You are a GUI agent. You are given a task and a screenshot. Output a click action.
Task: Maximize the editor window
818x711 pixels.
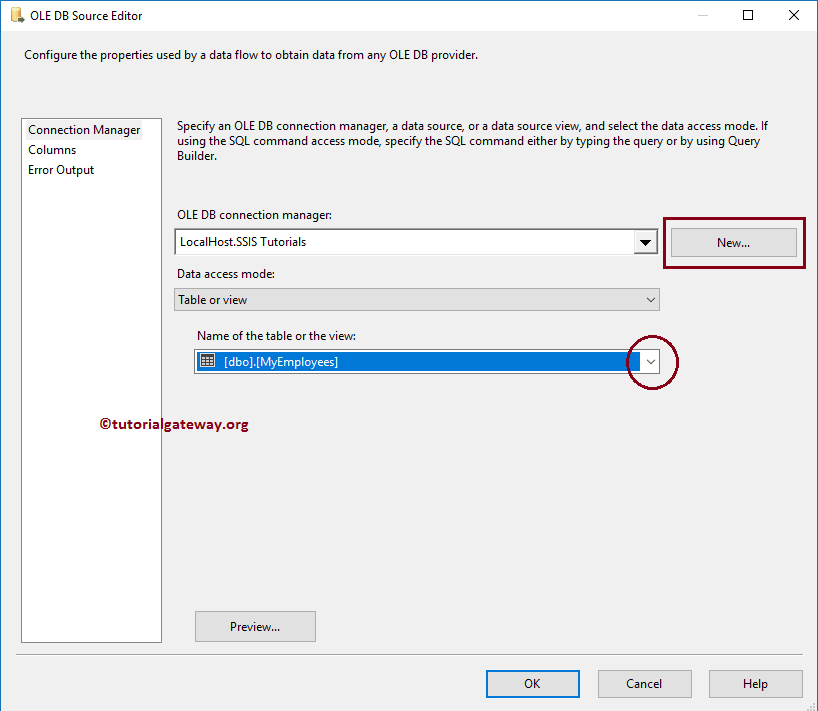(x=748, y=15)
